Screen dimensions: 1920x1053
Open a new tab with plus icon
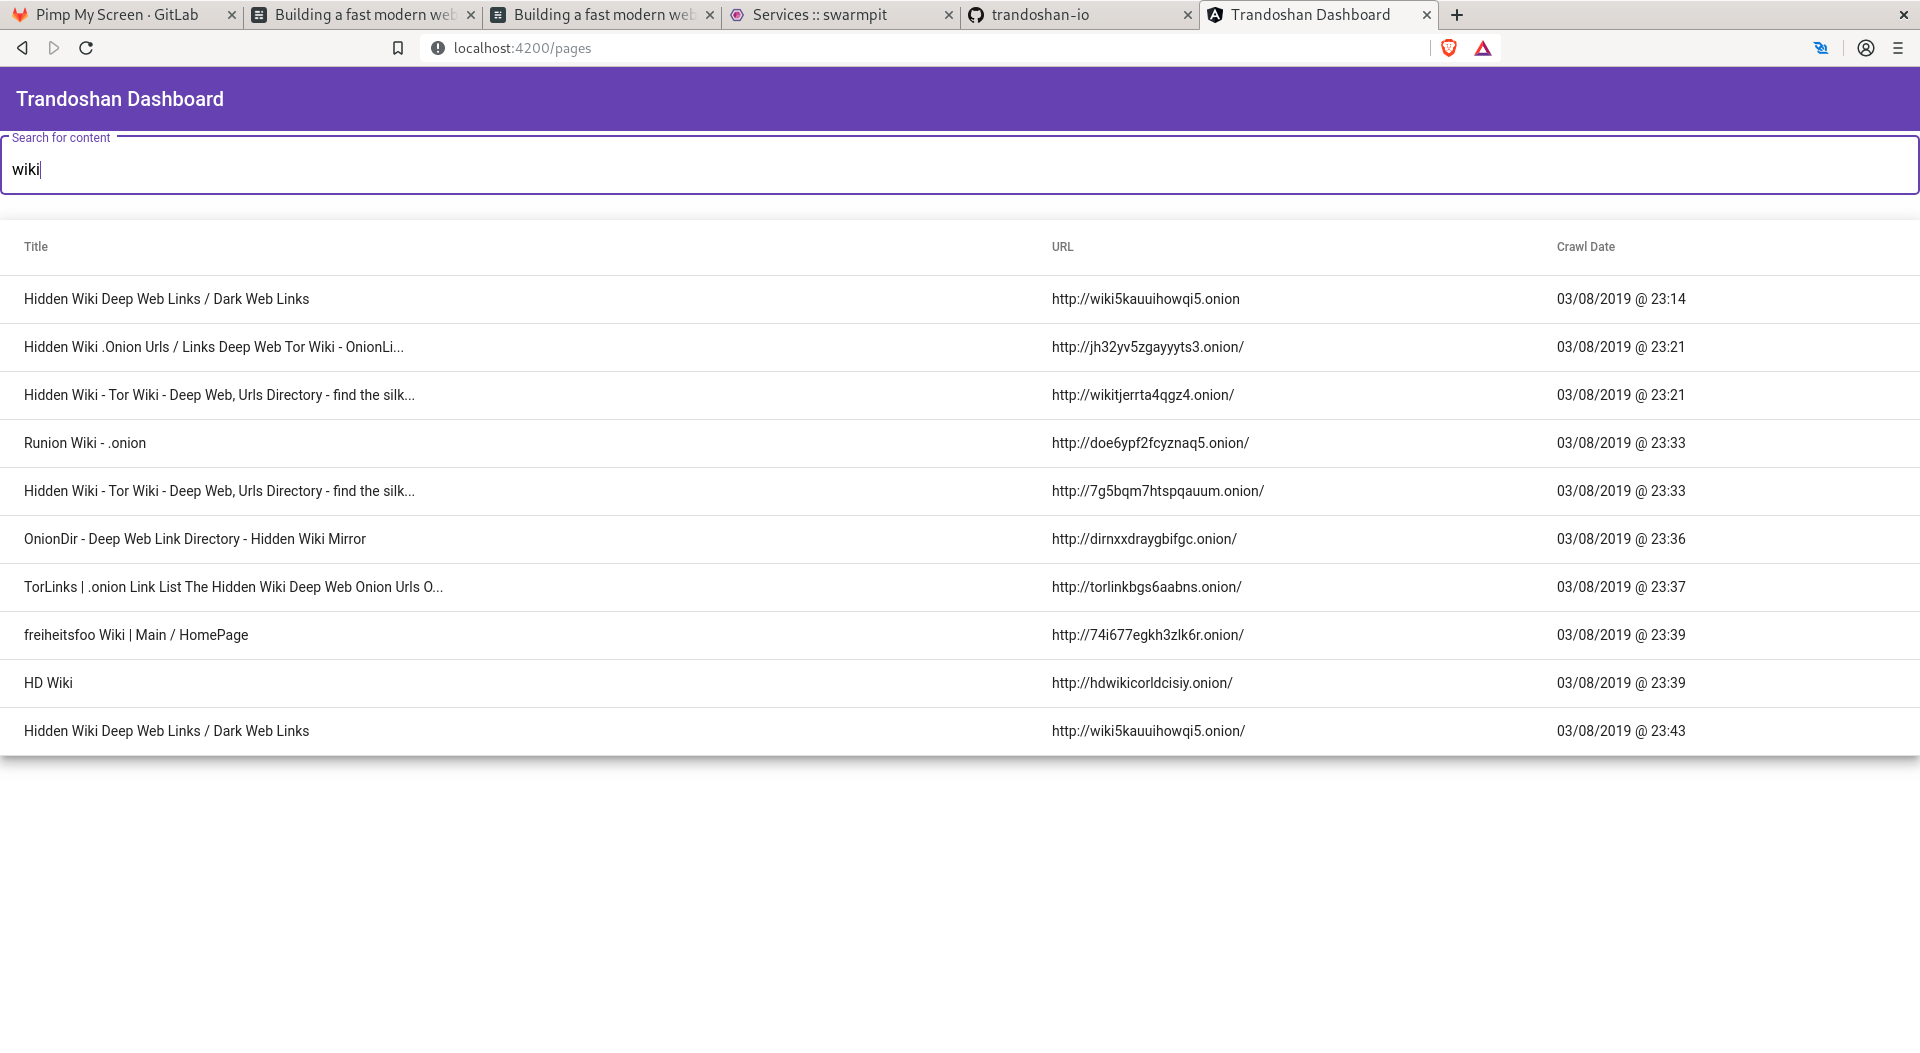point(1457,15)
